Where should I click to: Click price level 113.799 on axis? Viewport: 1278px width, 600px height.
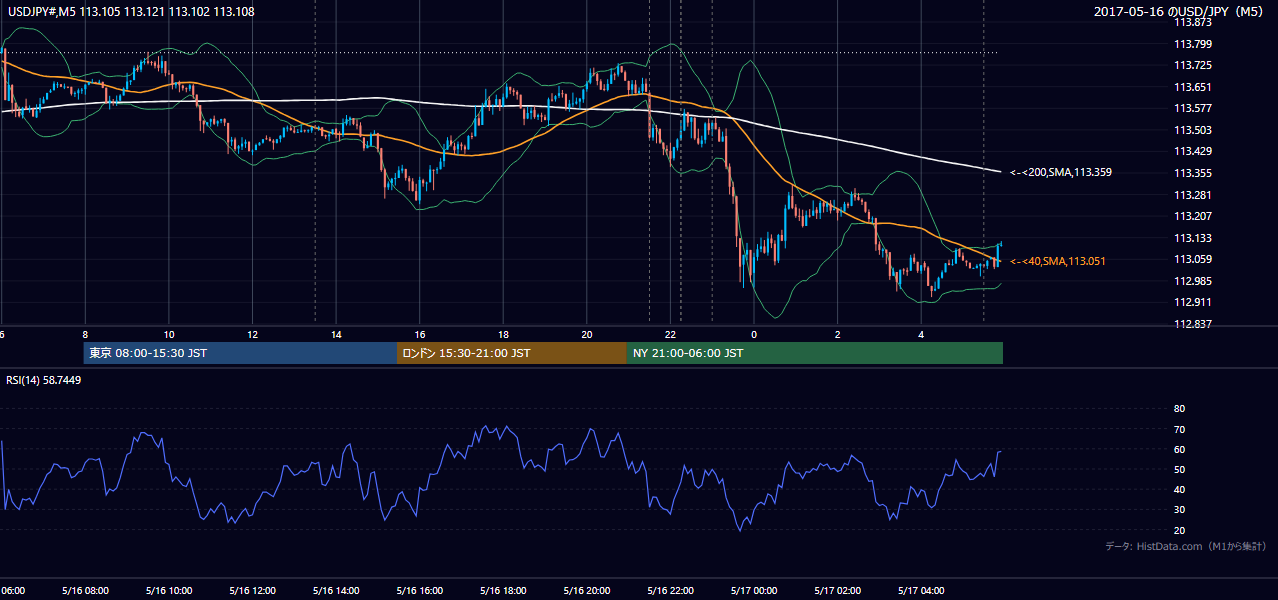coord(1193,43)
